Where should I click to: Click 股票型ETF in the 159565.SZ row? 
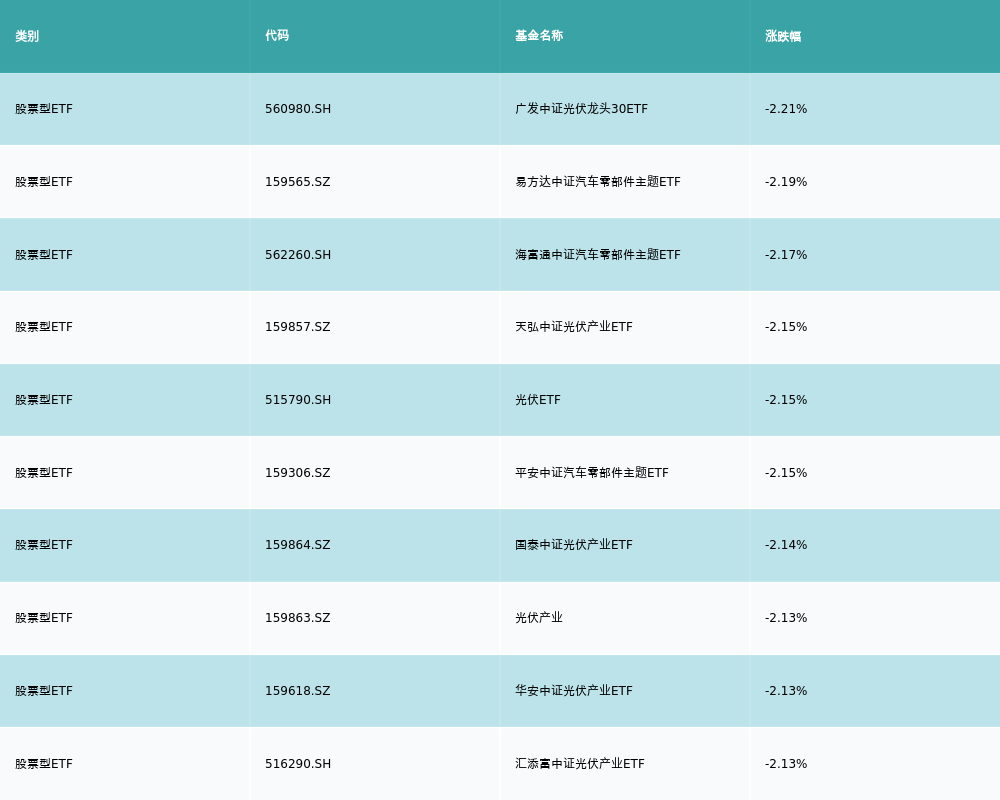(44, 182)
